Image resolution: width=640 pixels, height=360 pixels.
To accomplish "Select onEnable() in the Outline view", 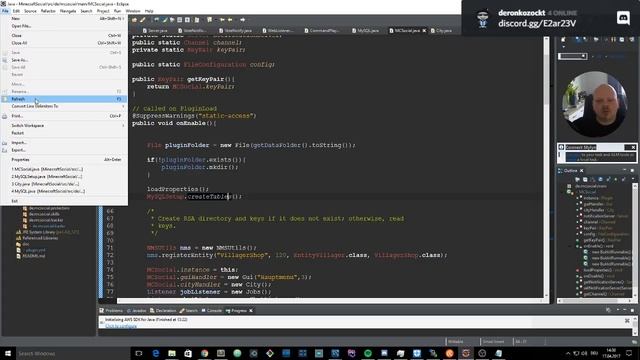I will tap(598, 246).
